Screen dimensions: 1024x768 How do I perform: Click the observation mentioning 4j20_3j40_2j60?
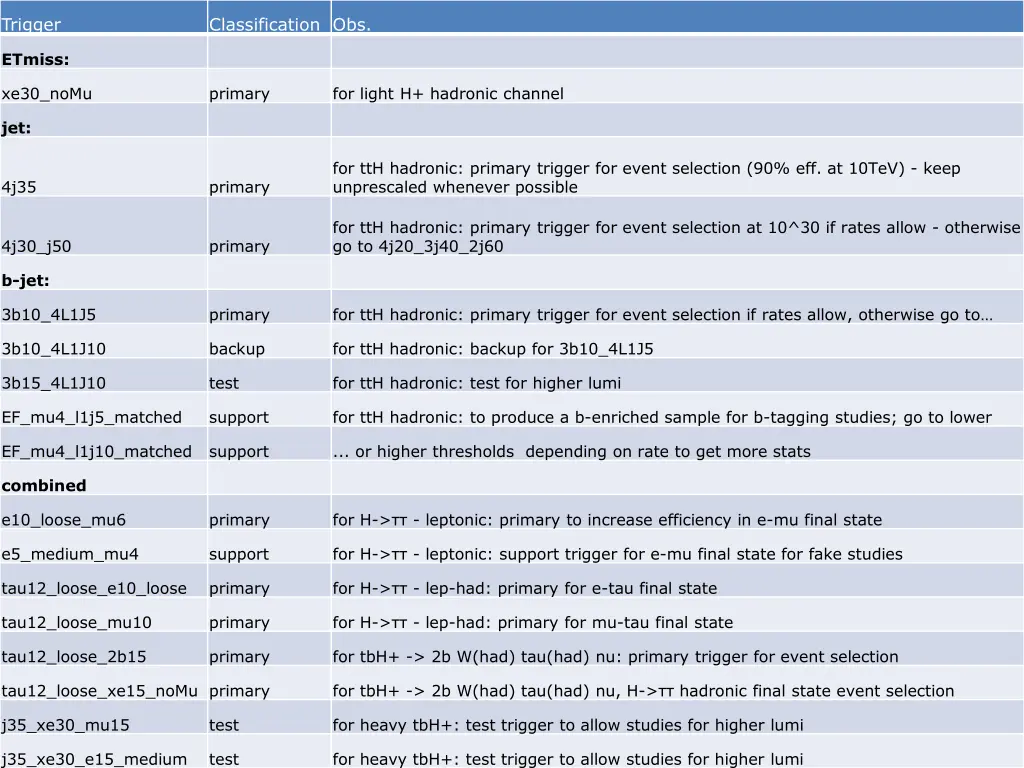point(677,226)
